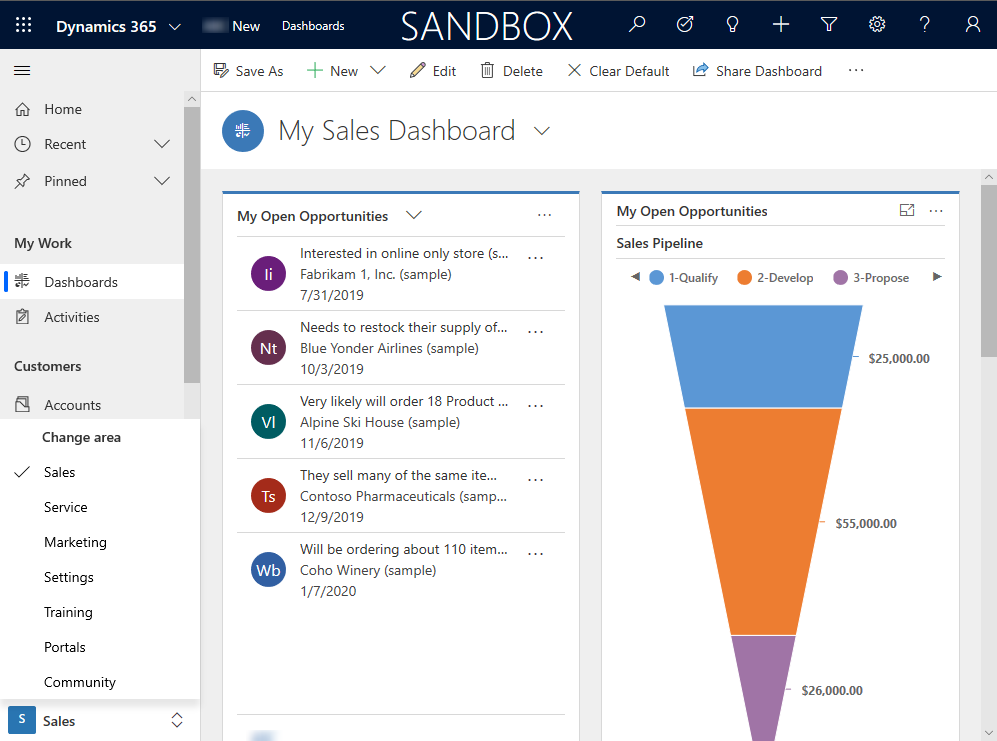
Task: Expand the Recent navigation section
Action: click(162, 144)
